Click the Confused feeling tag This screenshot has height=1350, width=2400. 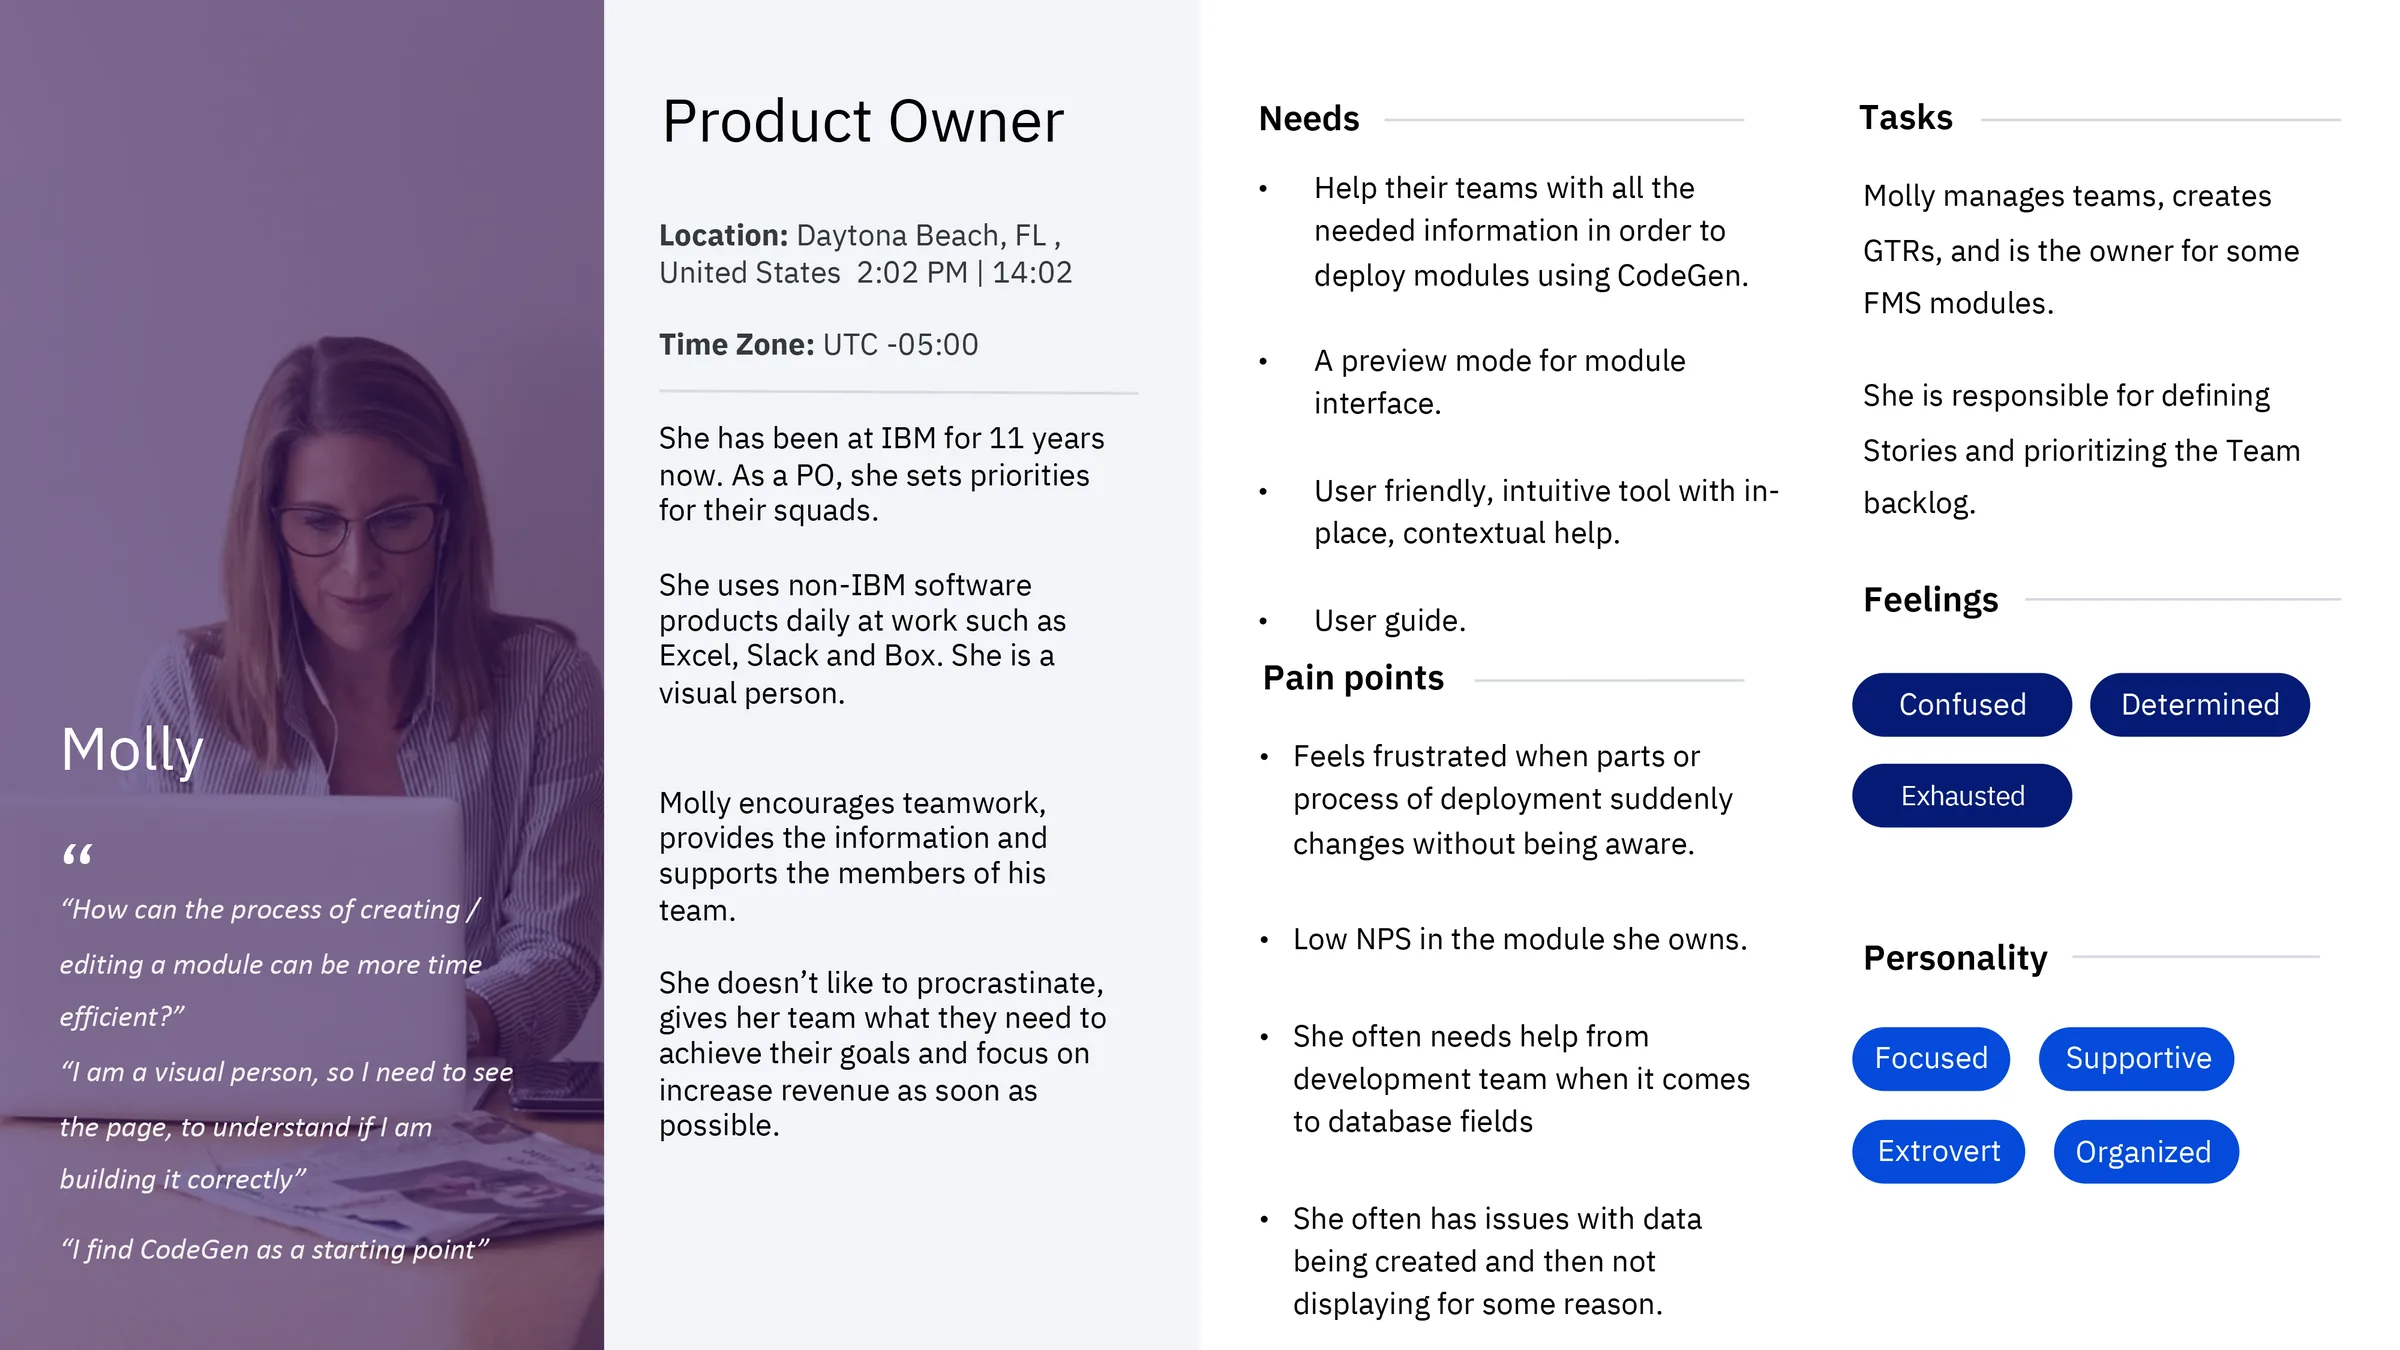tap(1961, 705)
